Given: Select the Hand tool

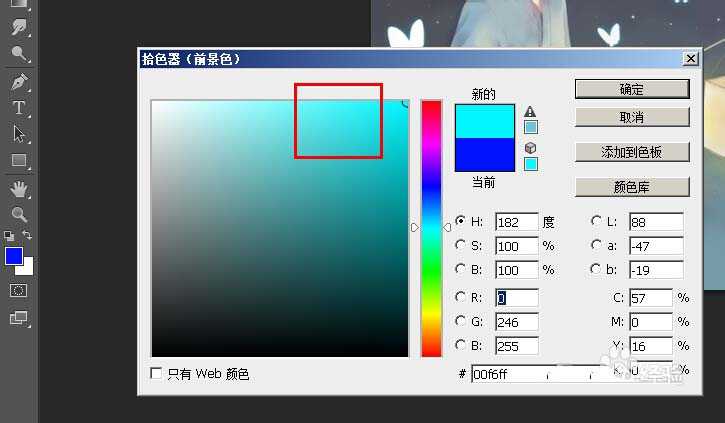Looking at the screenshot, I should tap(18, 188).
